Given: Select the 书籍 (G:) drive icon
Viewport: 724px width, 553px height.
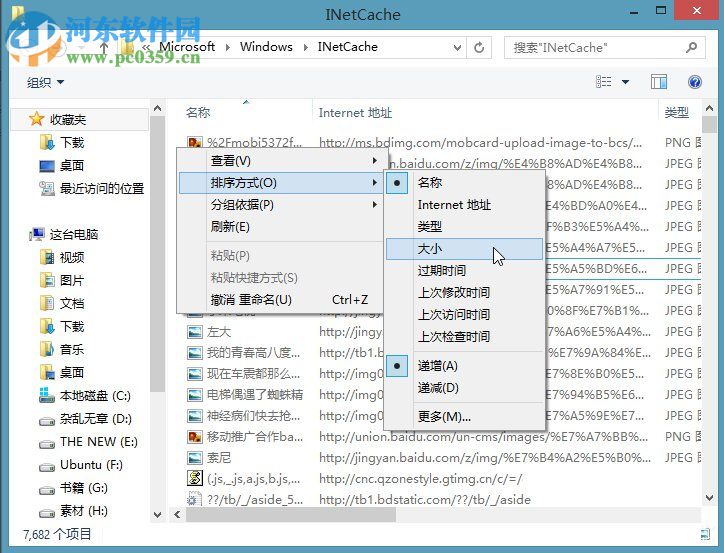Looking at the screenshot, I should [47, 489].
